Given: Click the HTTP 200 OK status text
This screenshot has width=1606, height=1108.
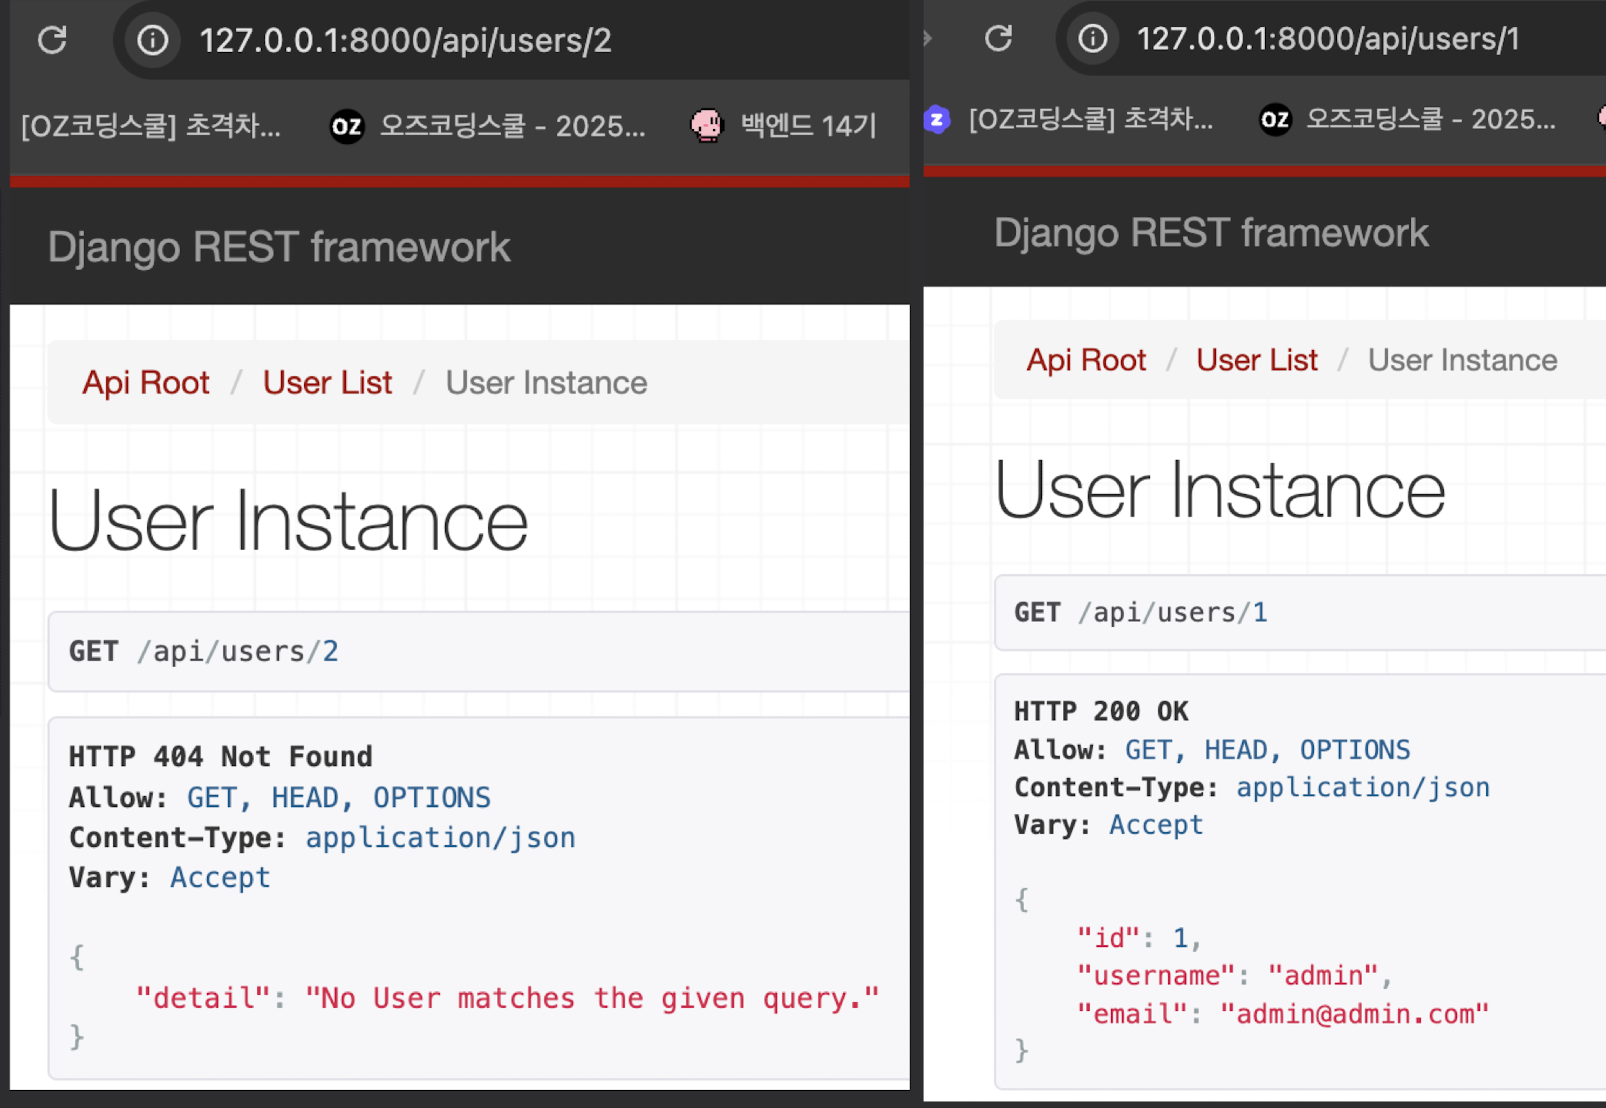Looking at the screenshot, I should point(1101,712).
